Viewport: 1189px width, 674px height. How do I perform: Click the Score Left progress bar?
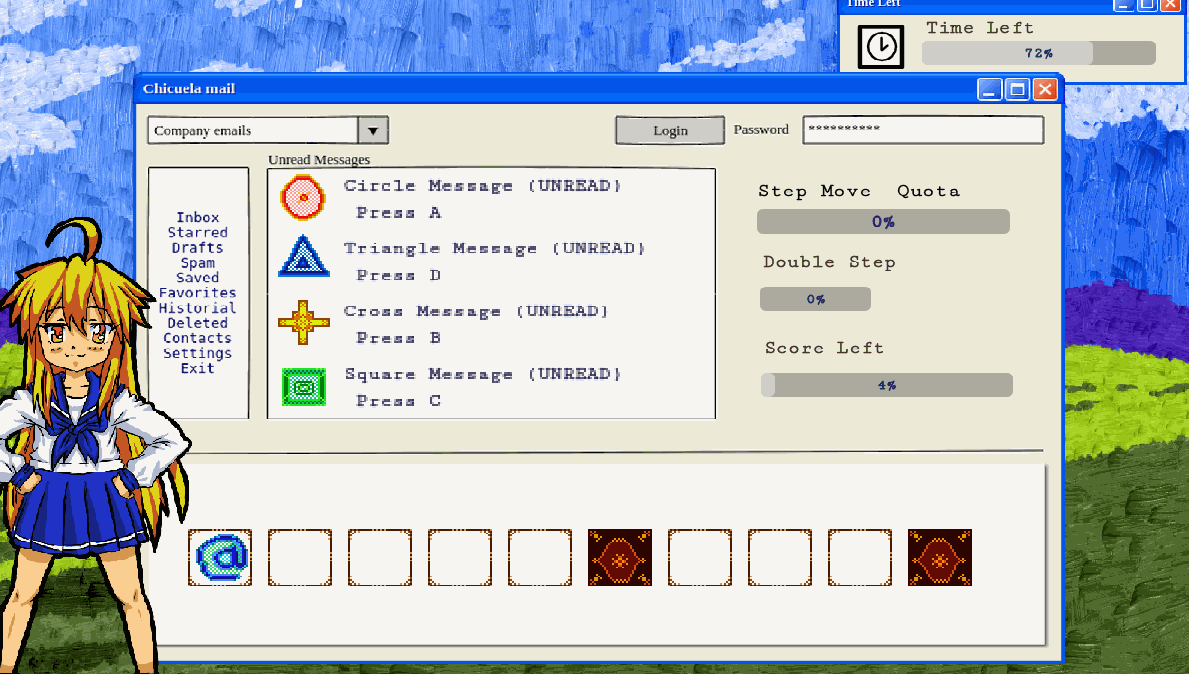(x=886, y=385)
